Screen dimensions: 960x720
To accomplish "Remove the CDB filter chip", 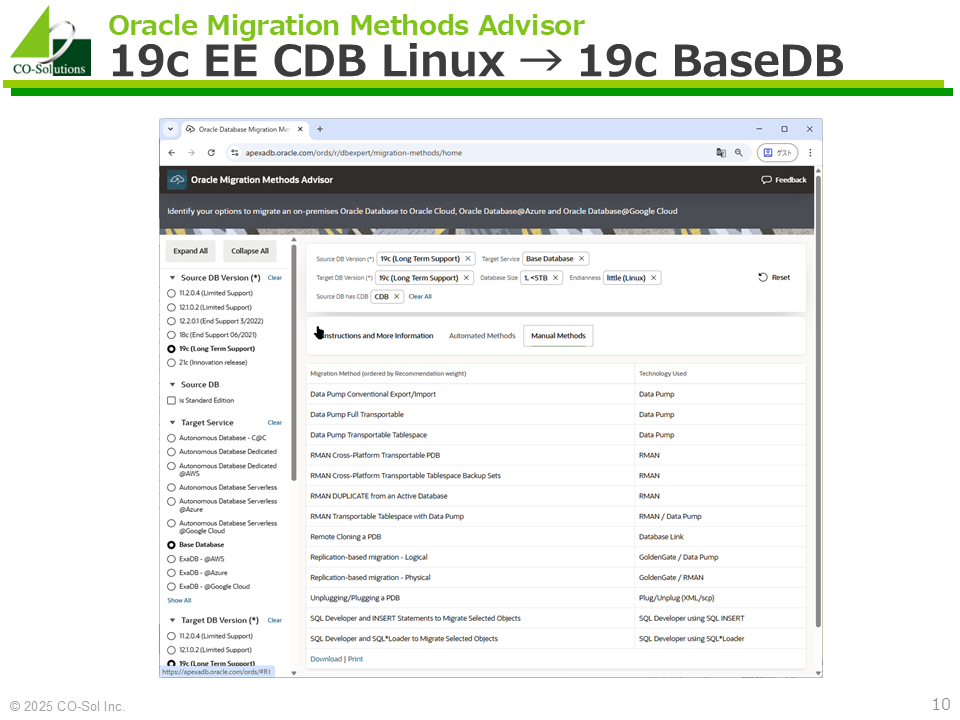I will tap(397, 296).
